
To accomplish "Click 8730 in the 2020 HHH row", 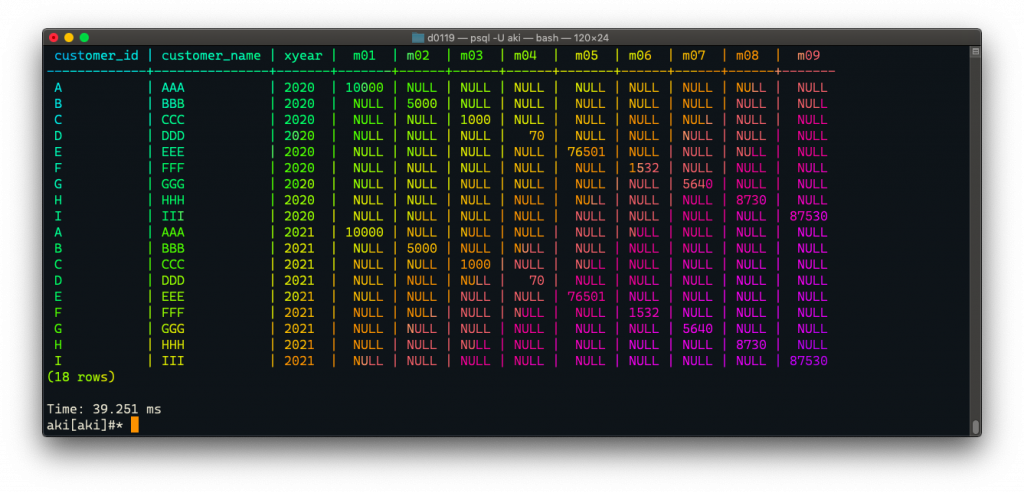I will (x=751, y=200).
